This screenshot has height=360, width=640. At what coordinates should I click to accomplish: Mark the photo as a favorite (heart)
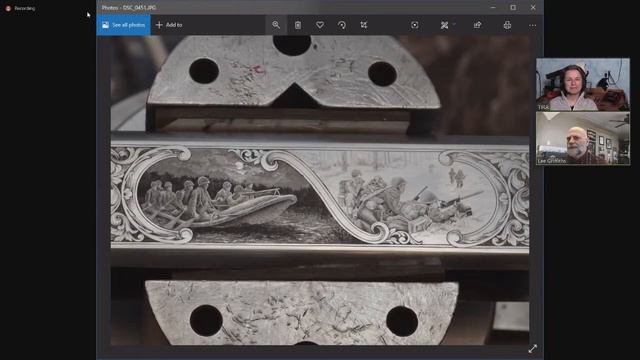coord(320,25)
